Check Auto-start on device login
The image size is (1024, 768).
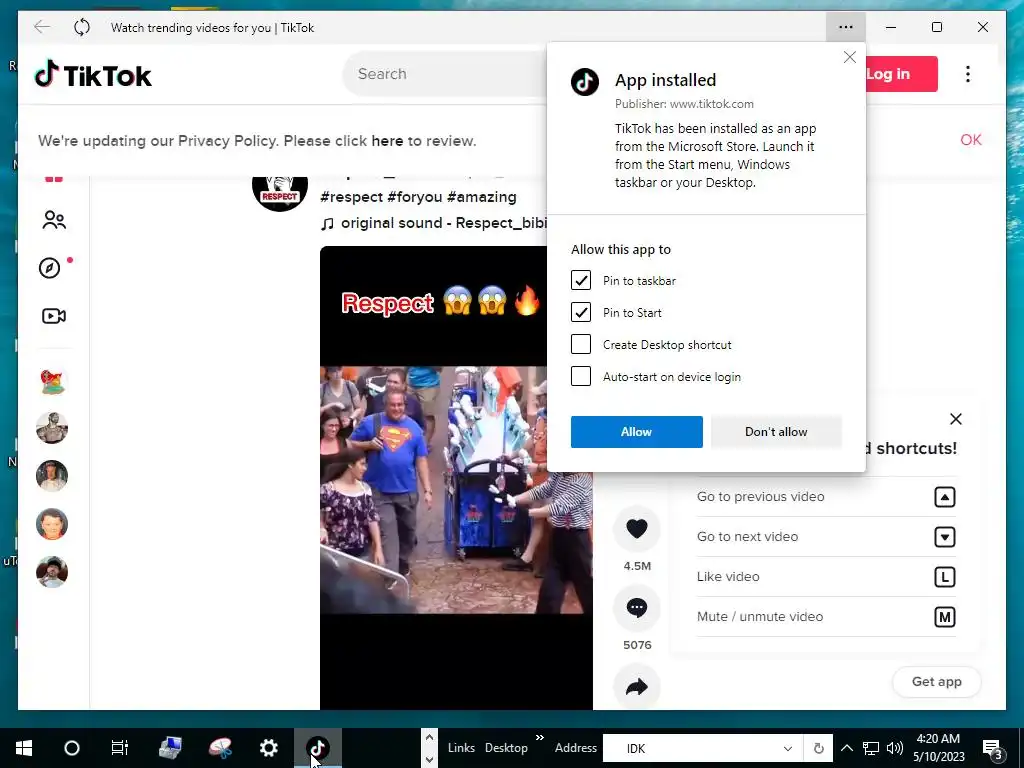point(581,376)
